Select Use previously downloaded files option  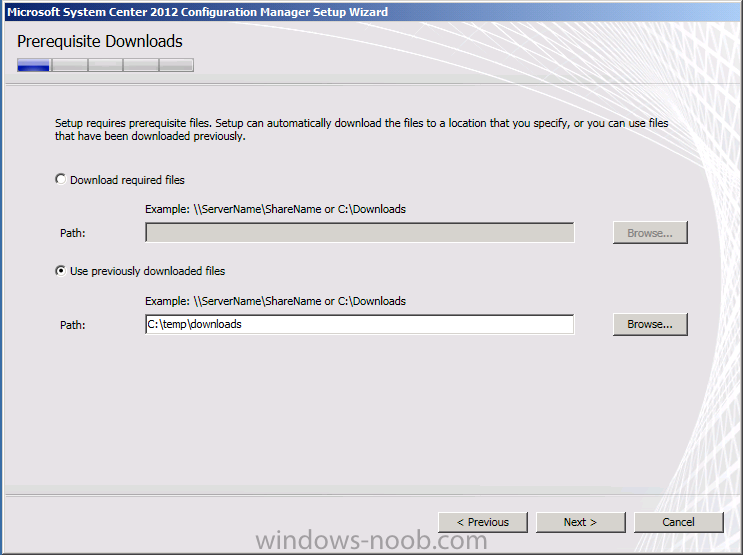pyautogui.click(x=60, y=271)
